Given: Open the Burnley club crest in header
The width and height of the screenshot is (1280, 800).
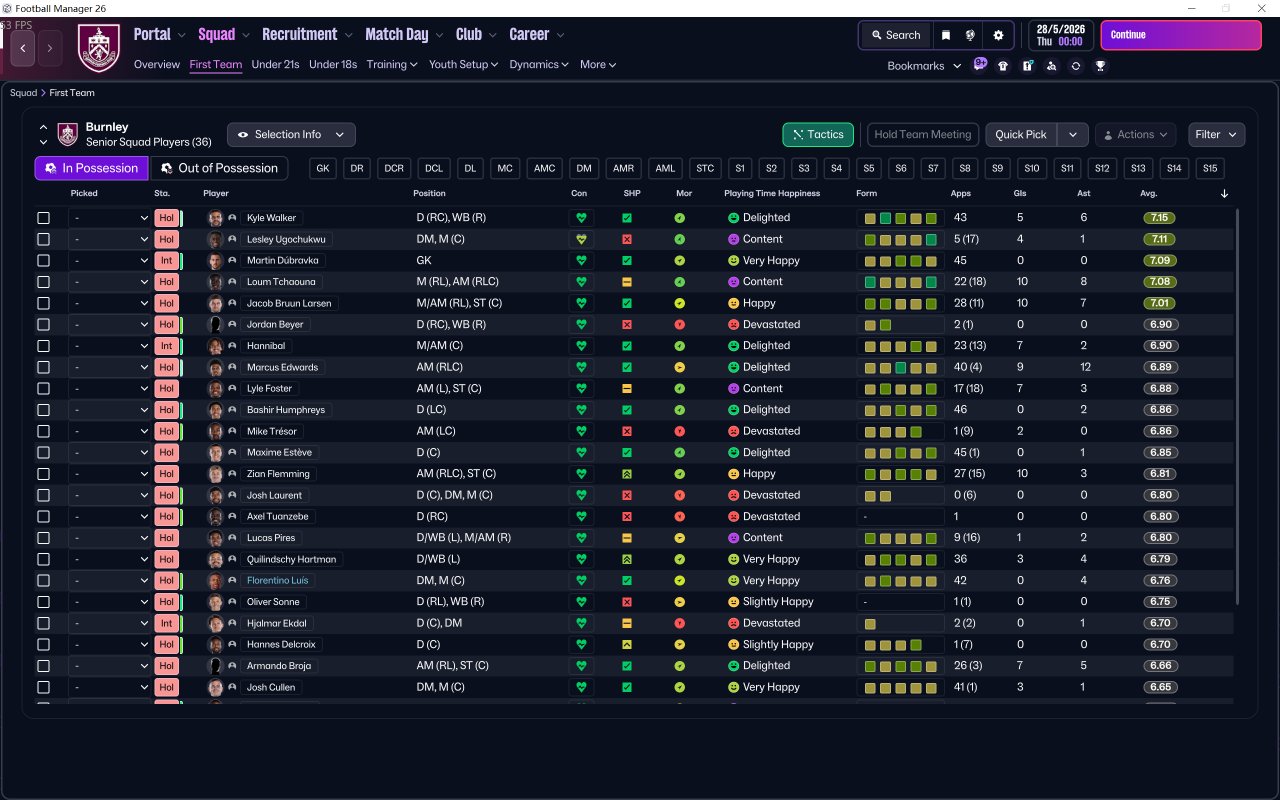Looking at the screenshot, I should (98, 48).
